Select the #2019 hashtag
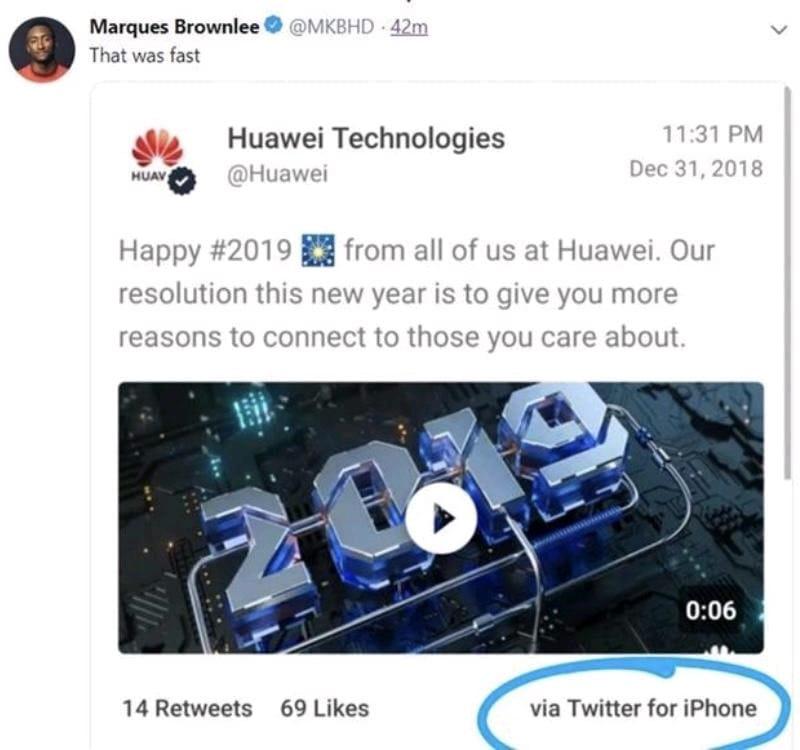Image resolution: width=800 pixels, height=750 pixels. [251, 251]
